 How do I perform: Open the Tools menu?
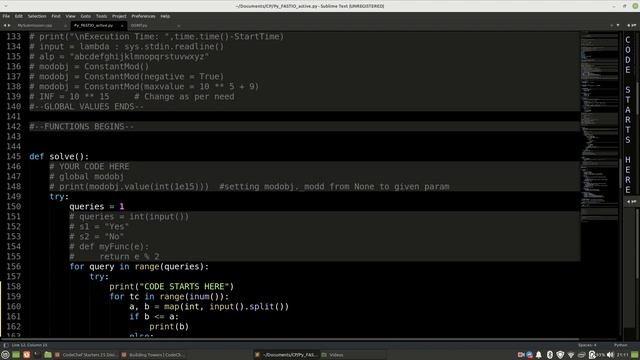click(101, 16)
